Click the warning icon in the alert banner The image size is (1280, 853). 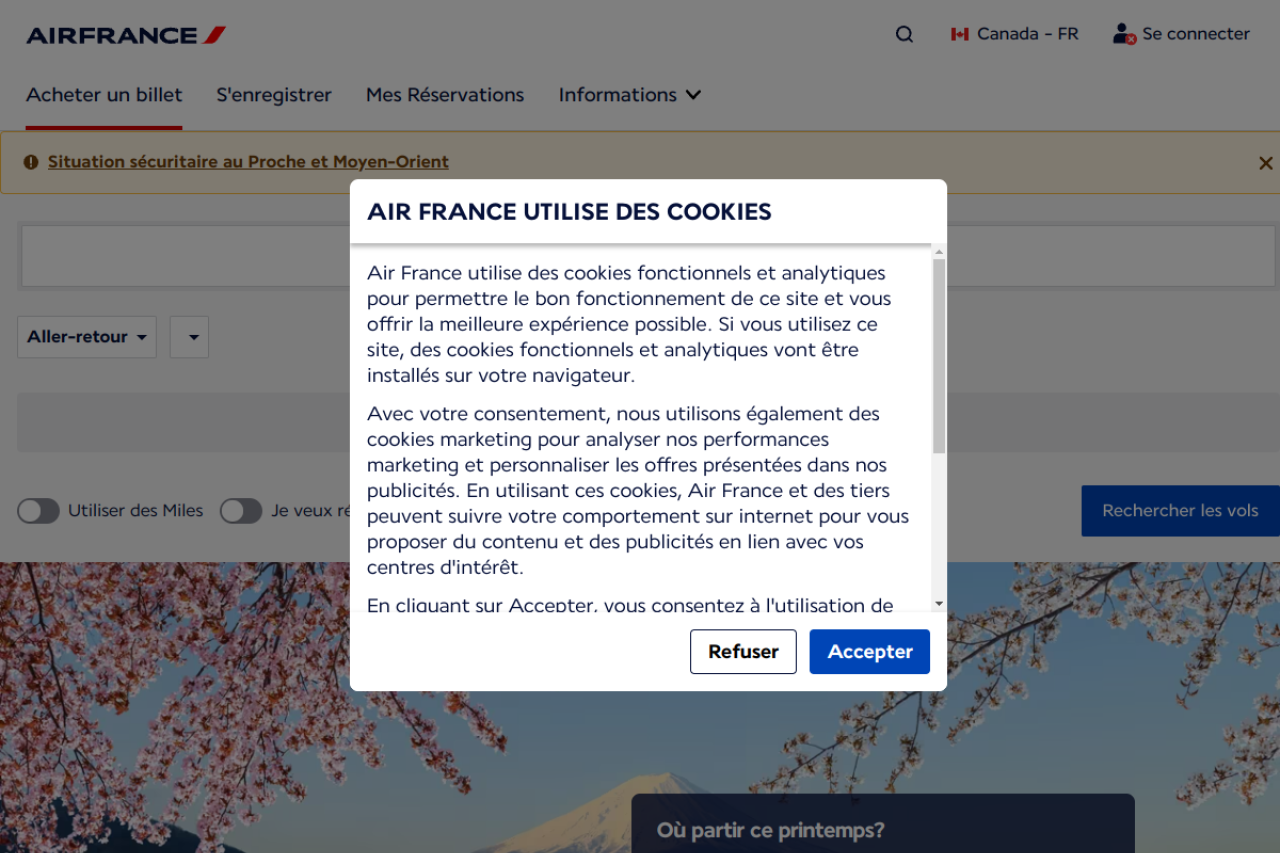[x=31, y=162]
